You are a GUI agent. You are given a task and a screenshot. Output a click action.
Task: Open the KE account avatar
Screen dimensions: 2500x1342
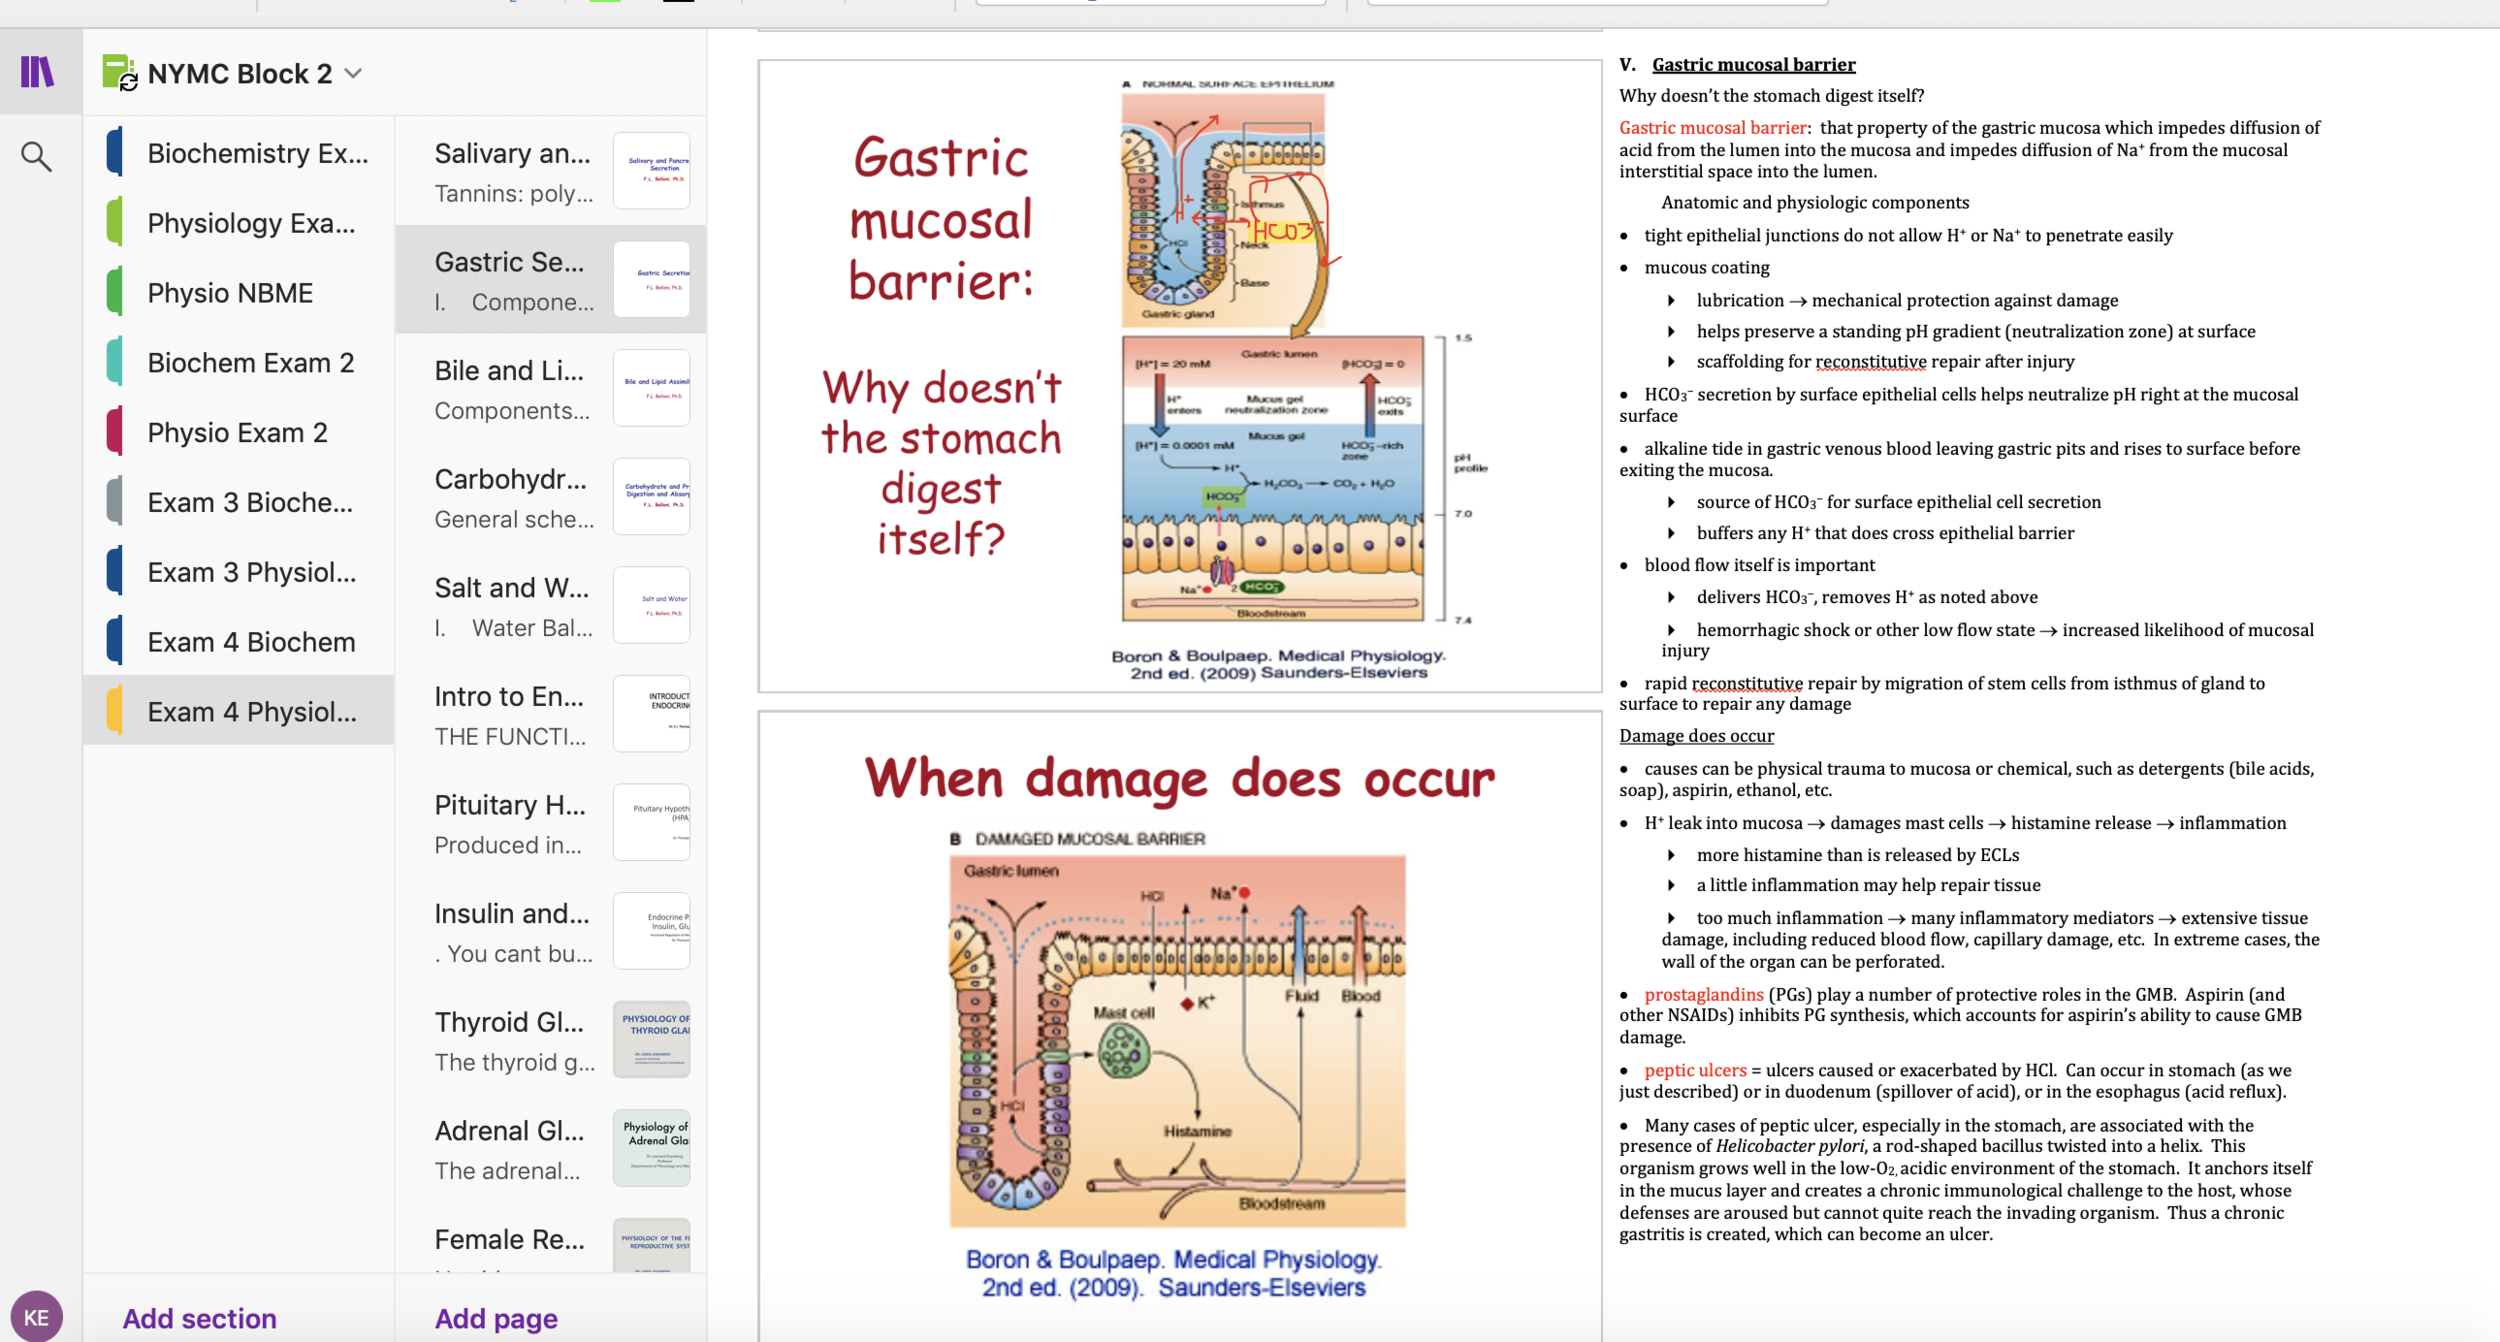coord(36,1316)
